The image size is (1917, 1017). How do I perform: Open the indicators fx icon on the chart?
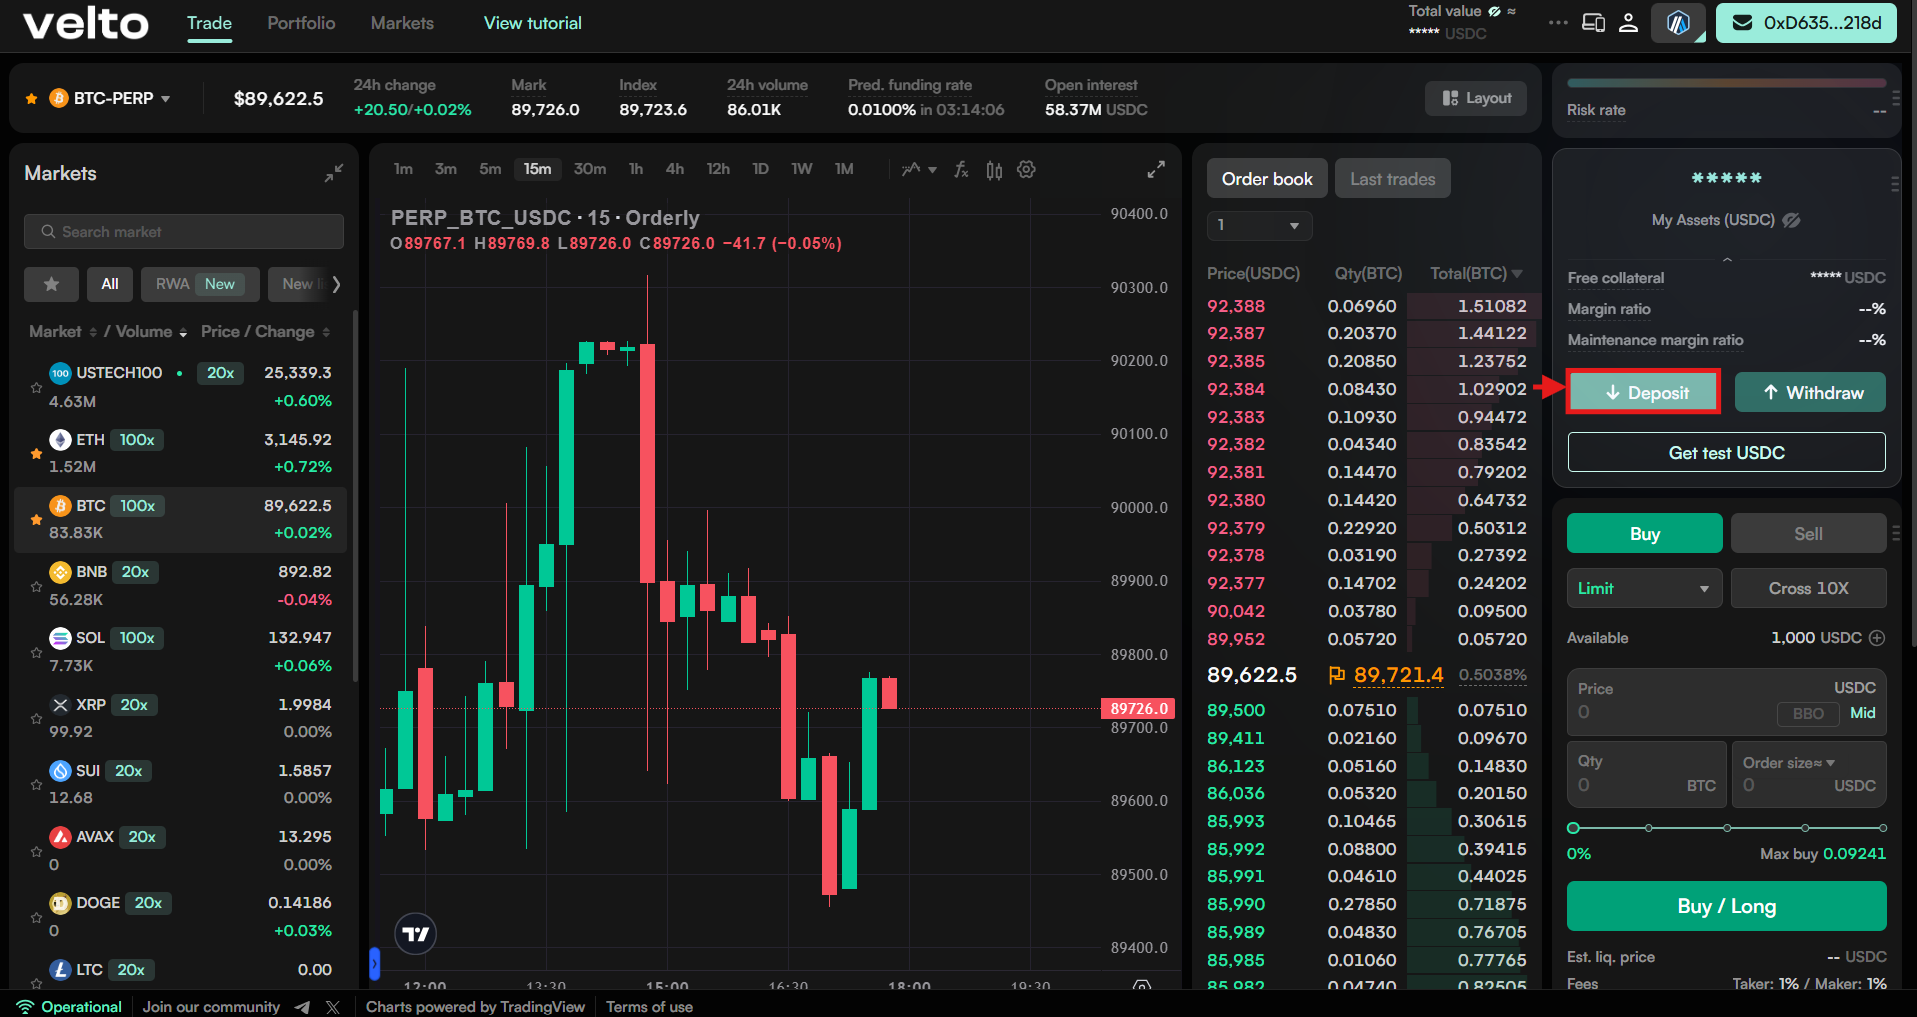point(961,169)
